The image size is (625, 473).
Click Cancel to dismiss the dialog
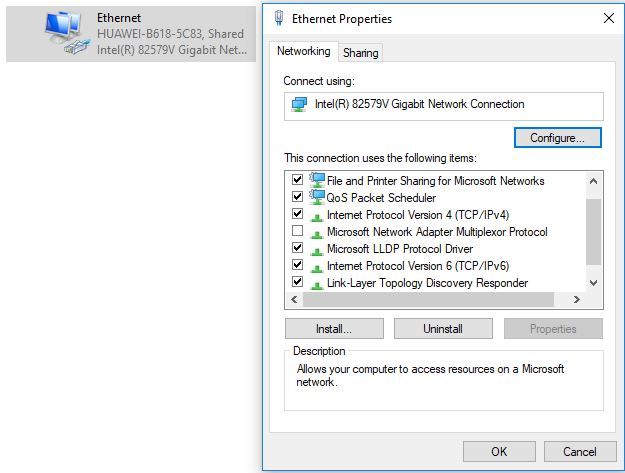point(580,451)
